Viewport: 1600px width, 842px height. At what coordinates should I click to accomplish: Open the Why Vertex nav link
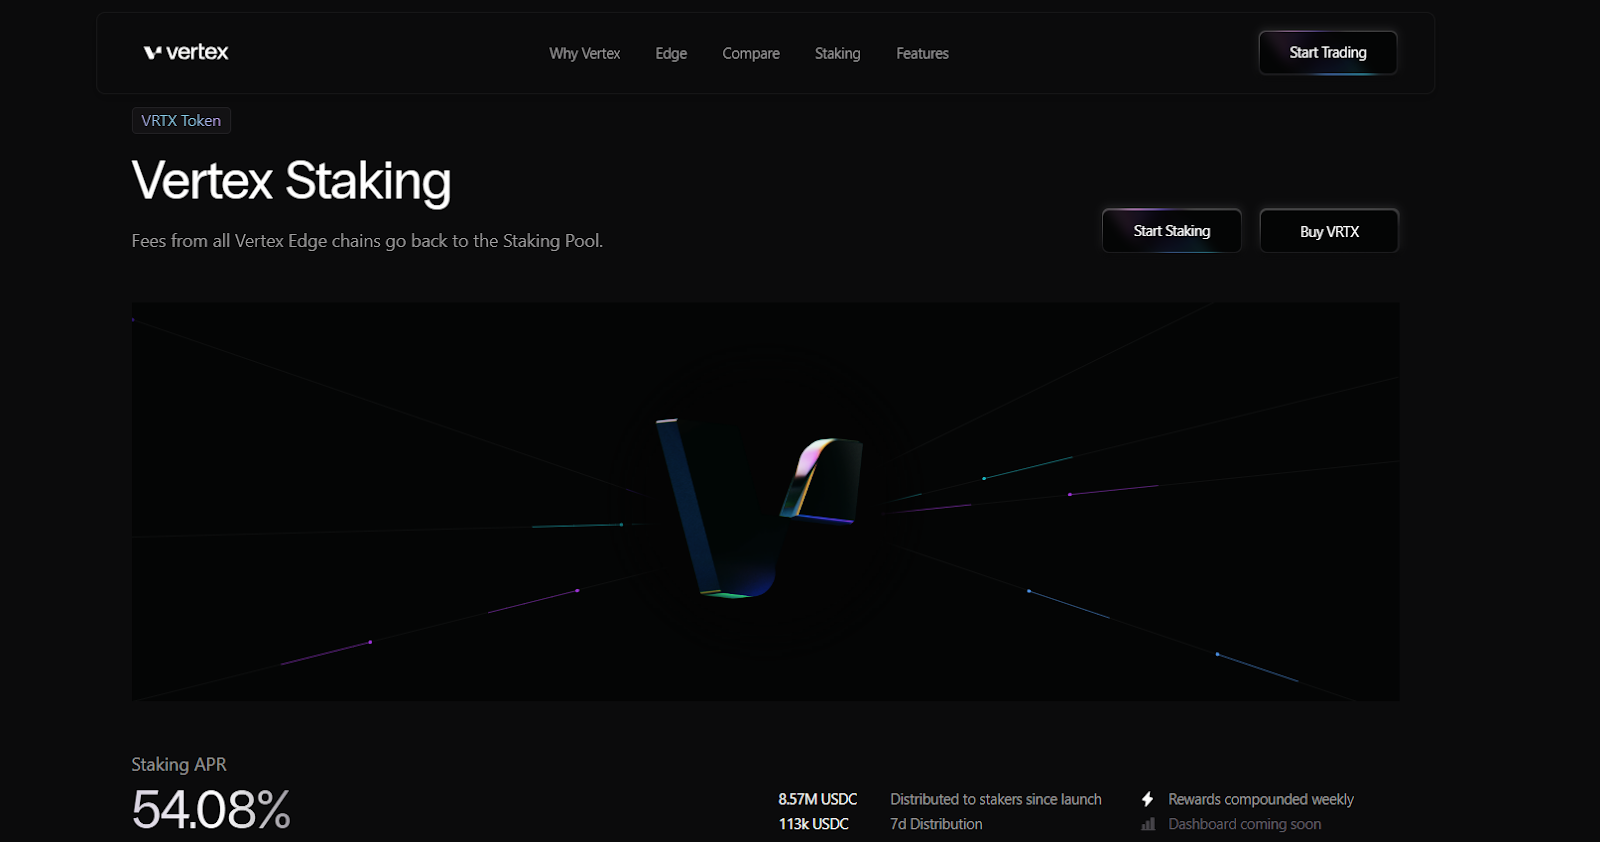point(585,53)
